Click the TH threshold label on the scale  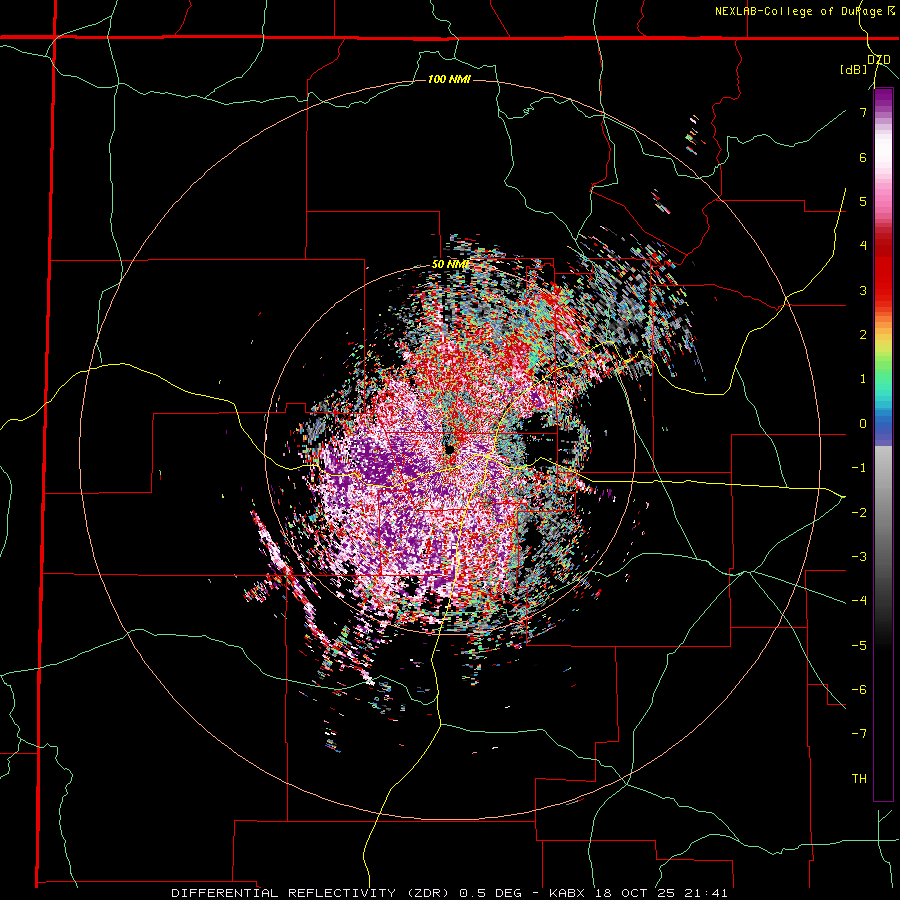tap(859, 779)
